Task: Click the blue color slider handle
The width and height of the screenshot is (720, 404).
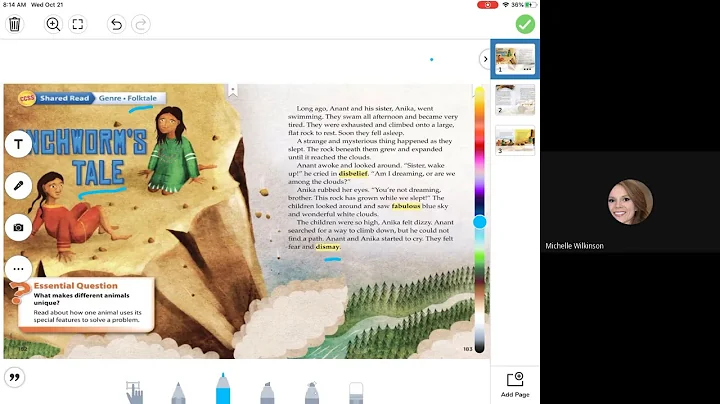Action: pos(479,222)
